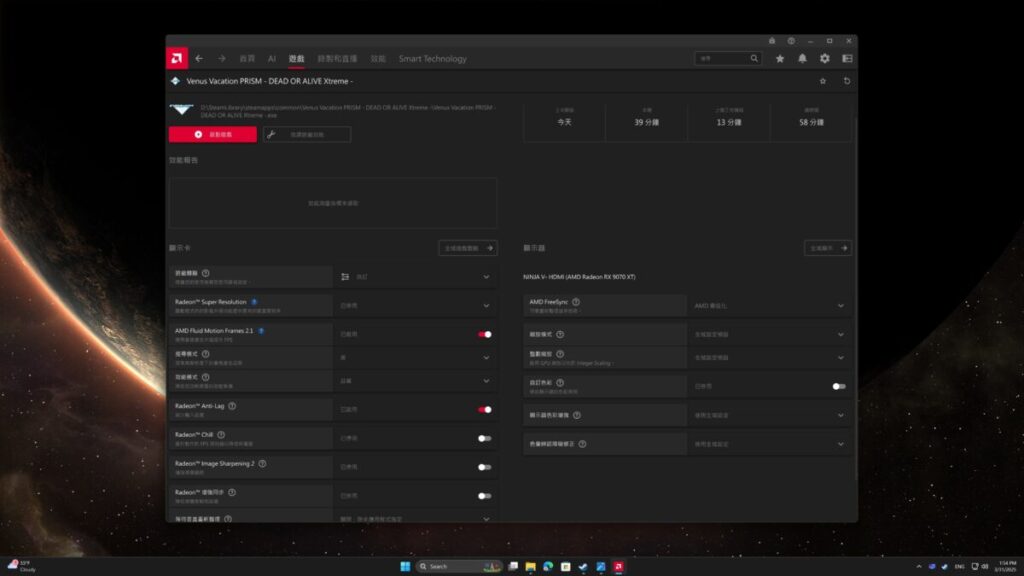Open the bug report tool icon

(x=772, y=40)
